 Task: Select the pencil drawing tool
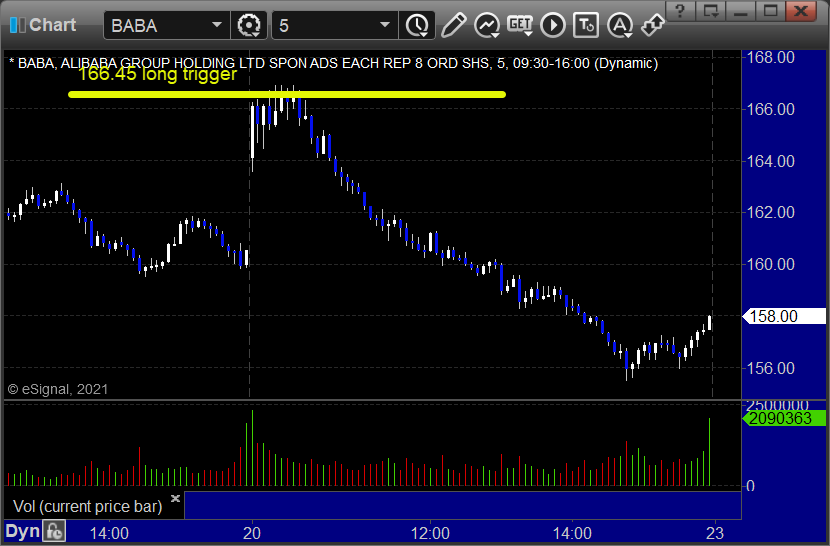453,25
